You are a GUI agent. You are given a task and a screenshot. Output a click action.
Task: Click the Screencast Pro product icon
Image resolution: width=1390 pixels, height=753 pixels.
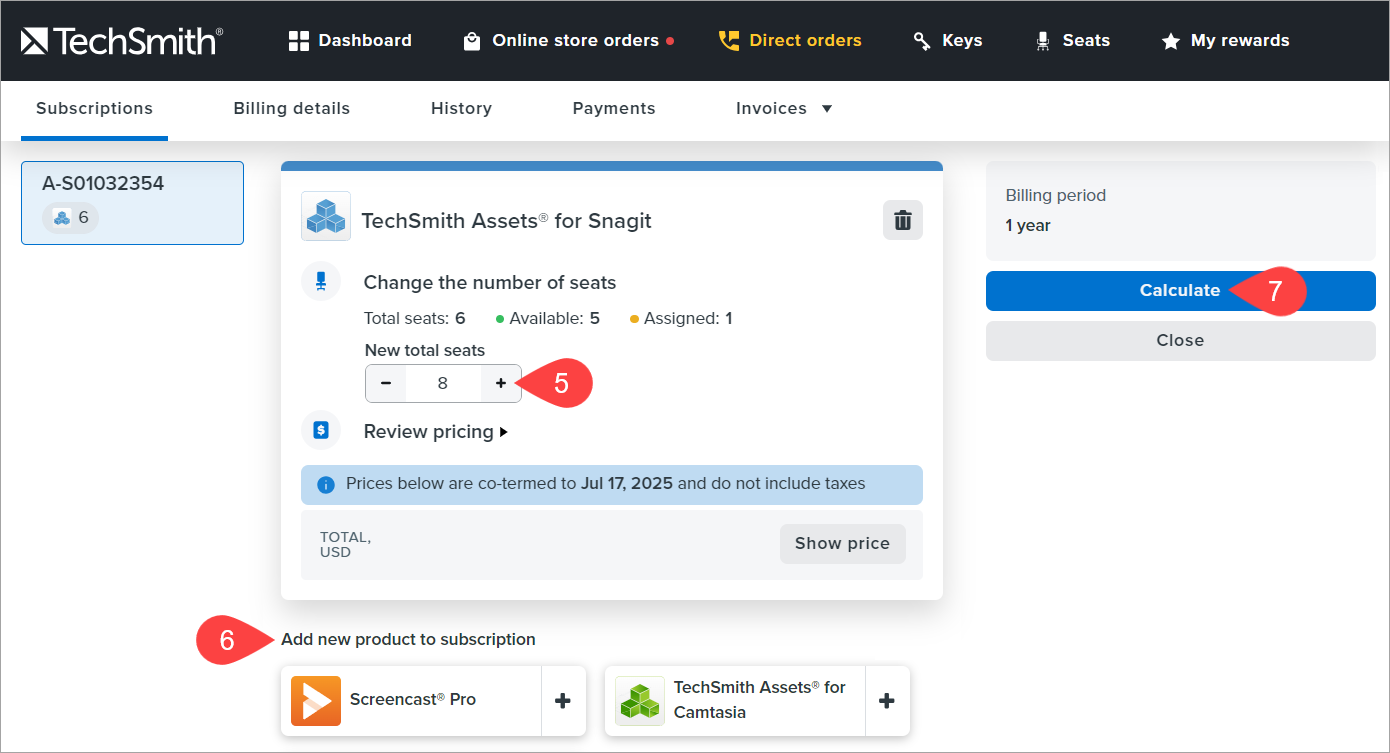click(x=316, y=701)
